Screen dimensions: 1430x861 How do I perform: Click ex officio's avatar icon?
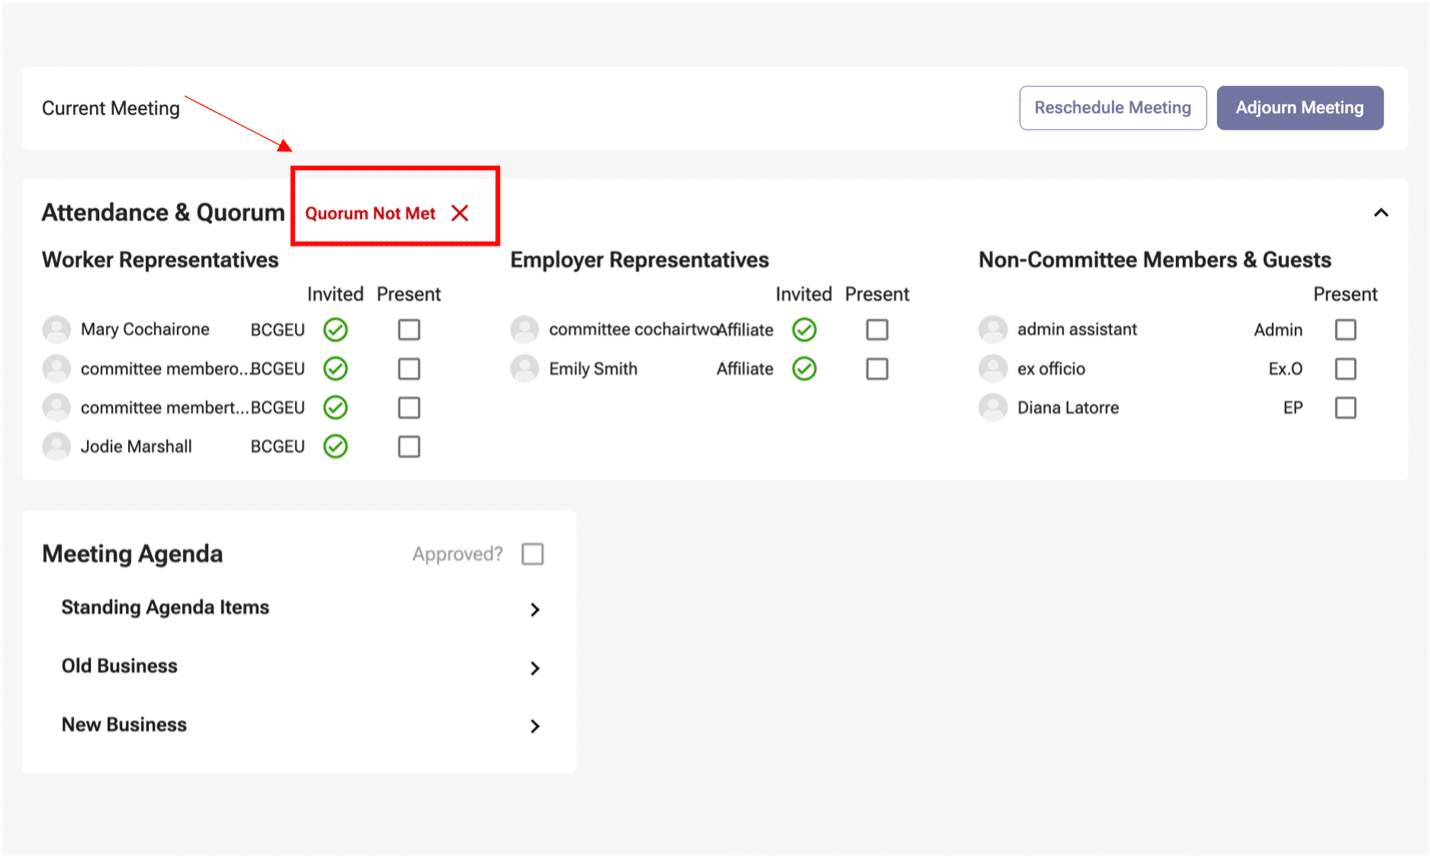point(993,368)
